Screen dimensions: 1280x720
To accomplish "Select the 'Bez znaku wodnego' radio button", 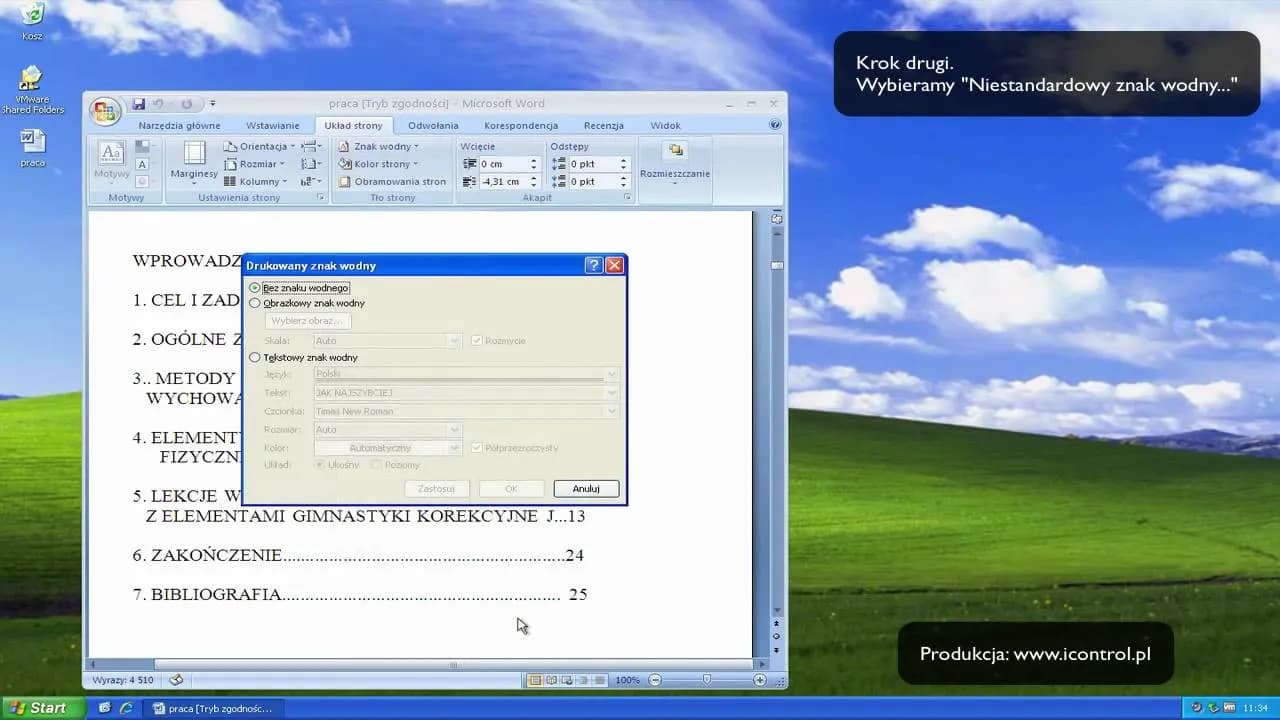I will pyautogui.click(x=255, y=288).
